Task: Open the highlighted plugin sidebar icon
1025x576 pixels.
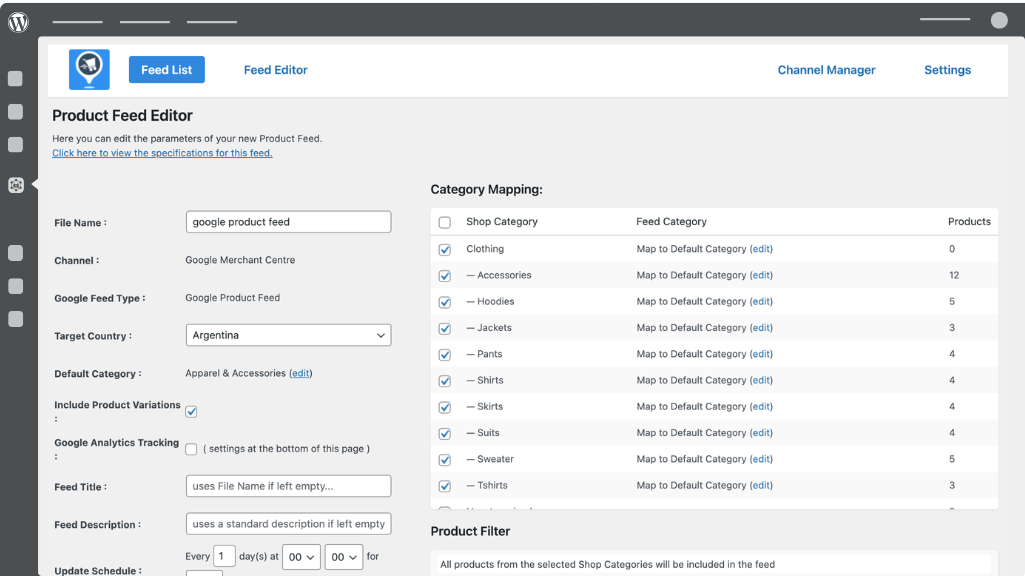Action: coord(16,184)
